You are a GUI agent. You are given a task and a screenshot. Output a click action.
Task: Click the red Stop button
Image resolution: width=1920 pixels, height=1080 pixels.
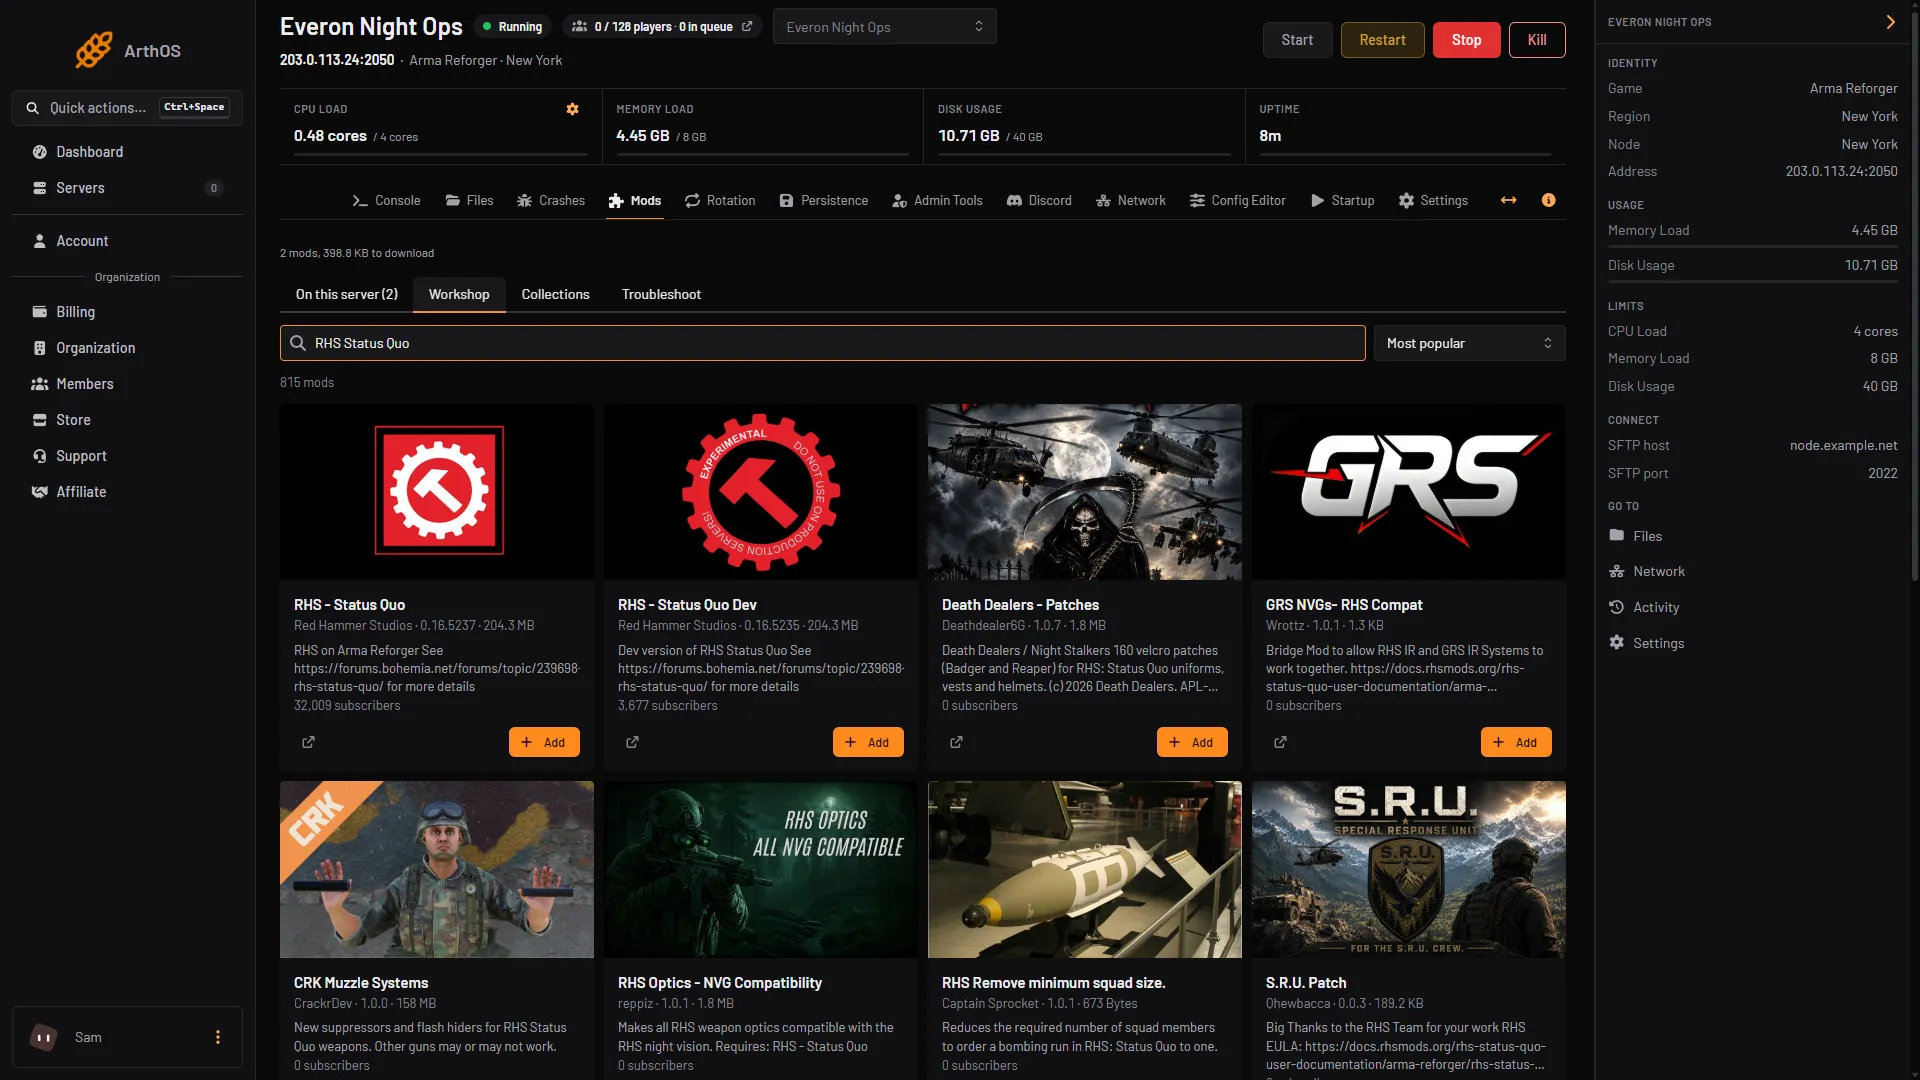coord(1466,40)
